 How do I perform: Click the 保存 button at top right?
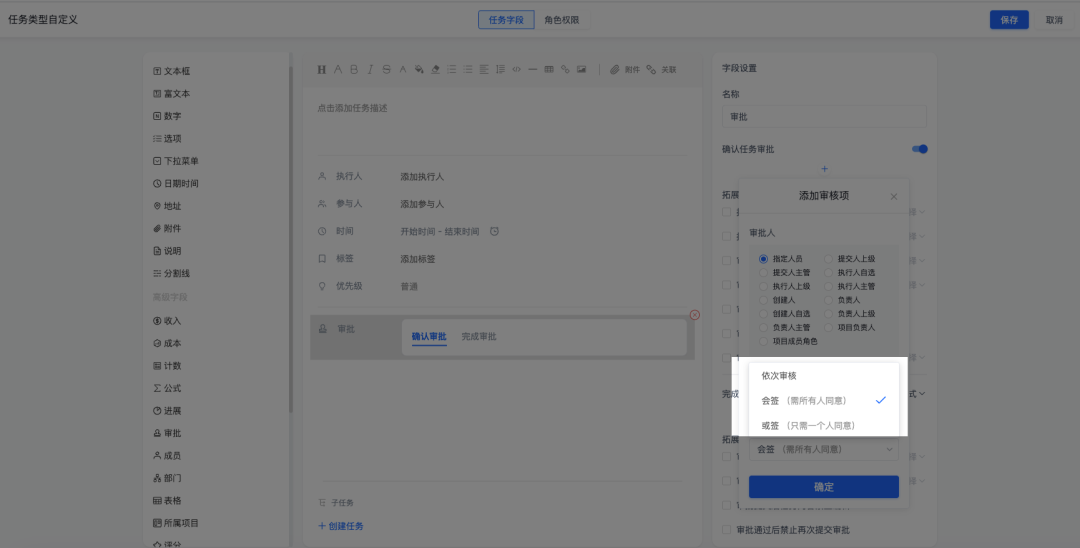point(1008,20)
